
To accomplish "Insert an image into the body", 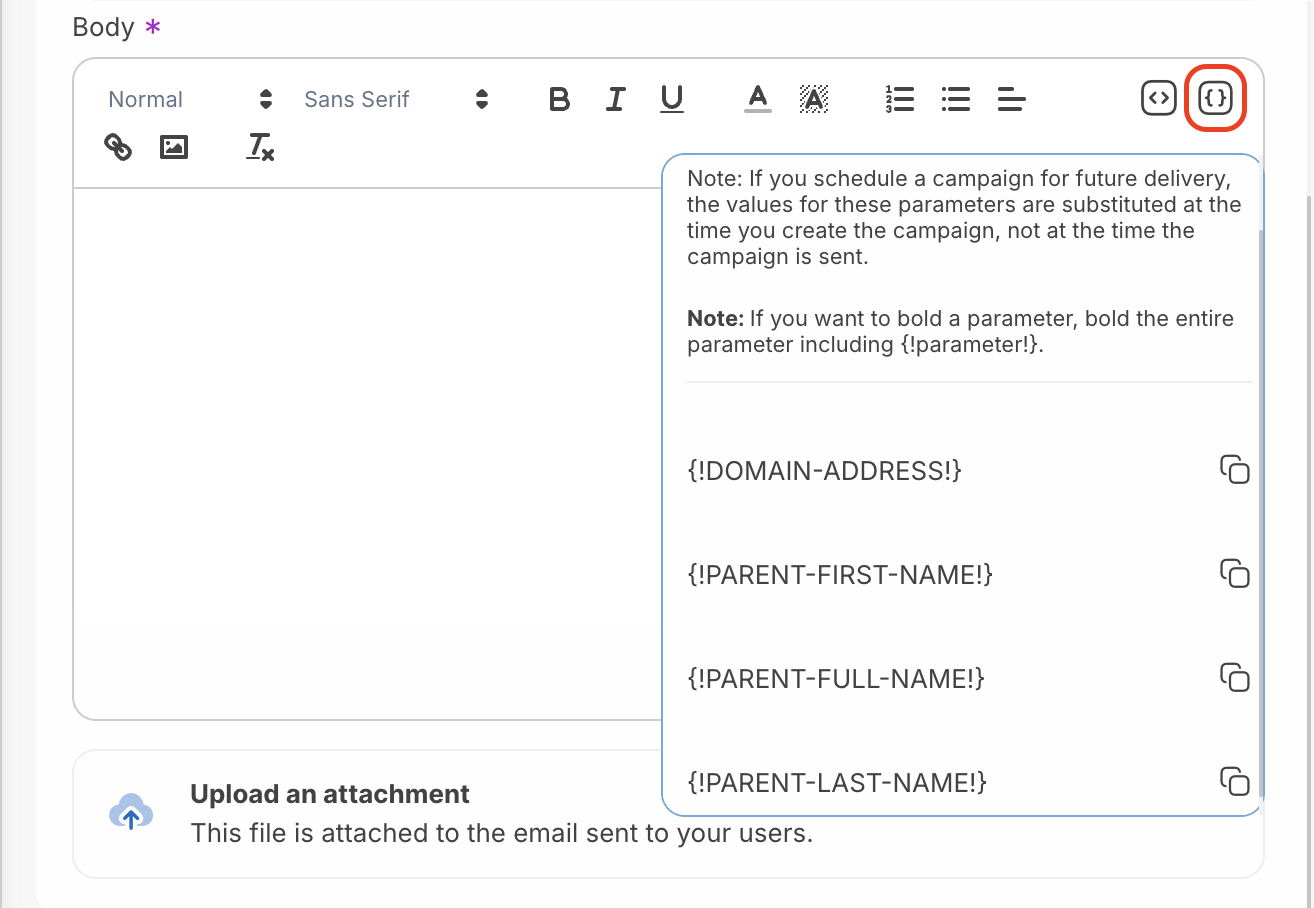I will 174,148.
